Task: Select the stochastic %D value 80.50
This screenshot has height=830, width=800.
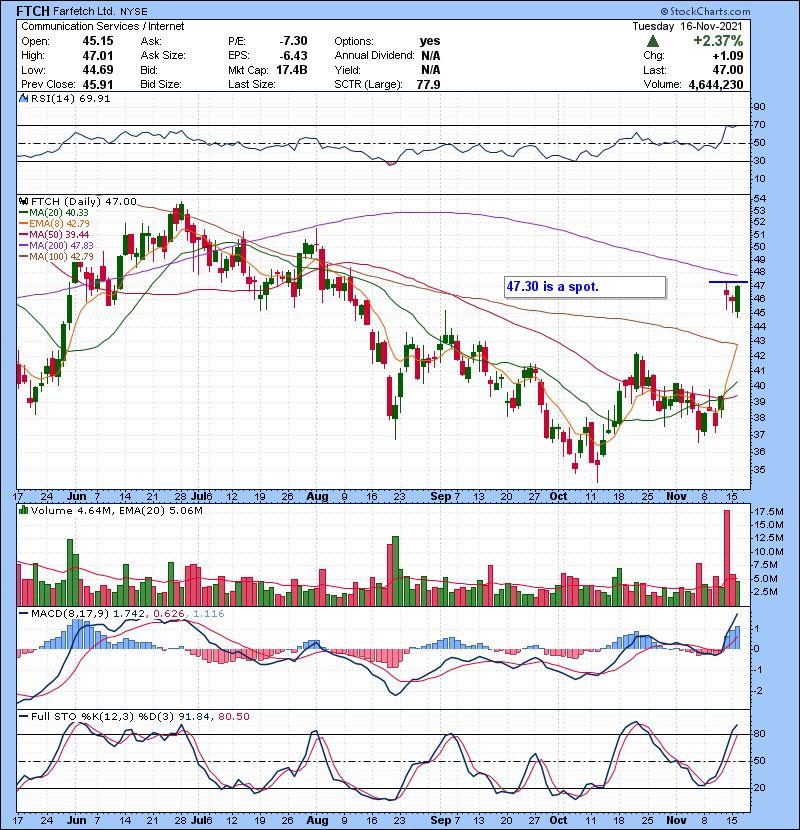Action: coord(233,716)
